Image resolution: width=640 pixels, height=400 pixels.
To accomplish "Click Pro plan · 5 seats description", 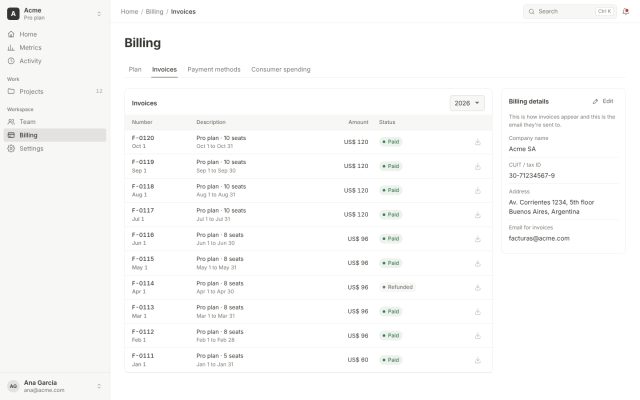I will (220, 356).
